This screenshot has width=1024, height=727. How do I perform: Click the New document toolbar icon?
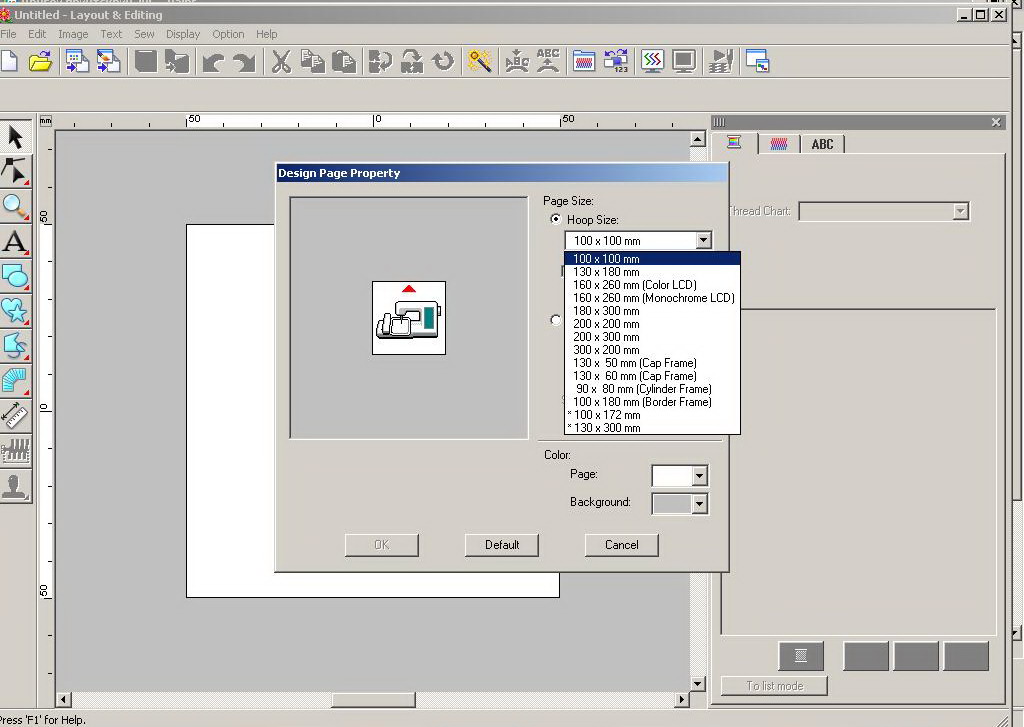coord(9,62)
